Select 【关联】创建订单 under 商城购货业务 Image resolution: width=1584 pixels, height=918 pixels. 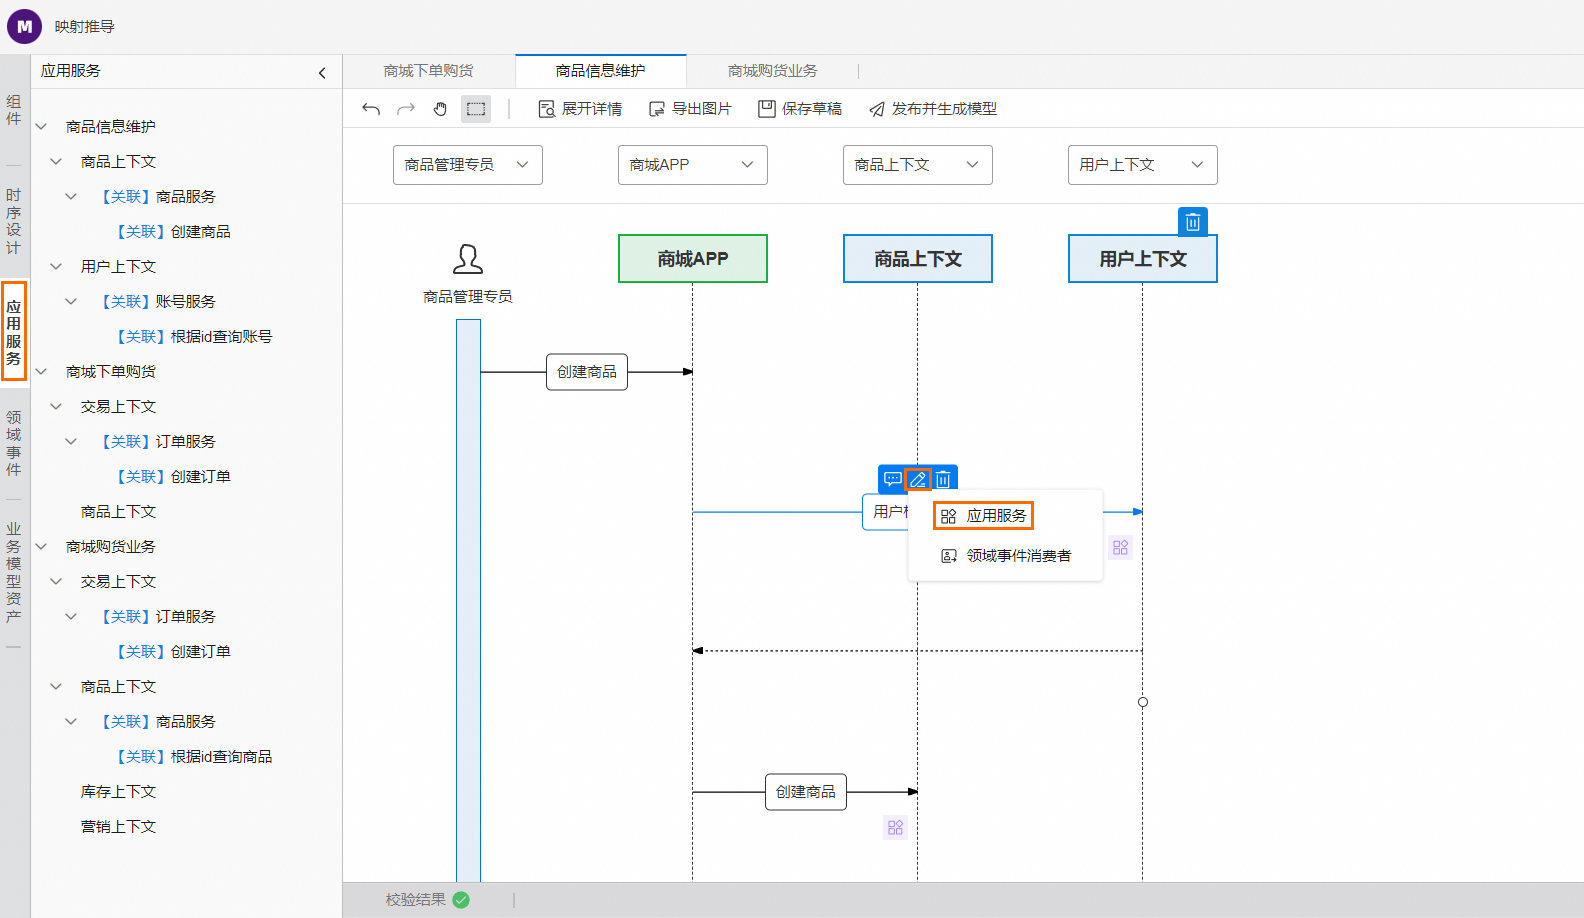pos(173,652)
